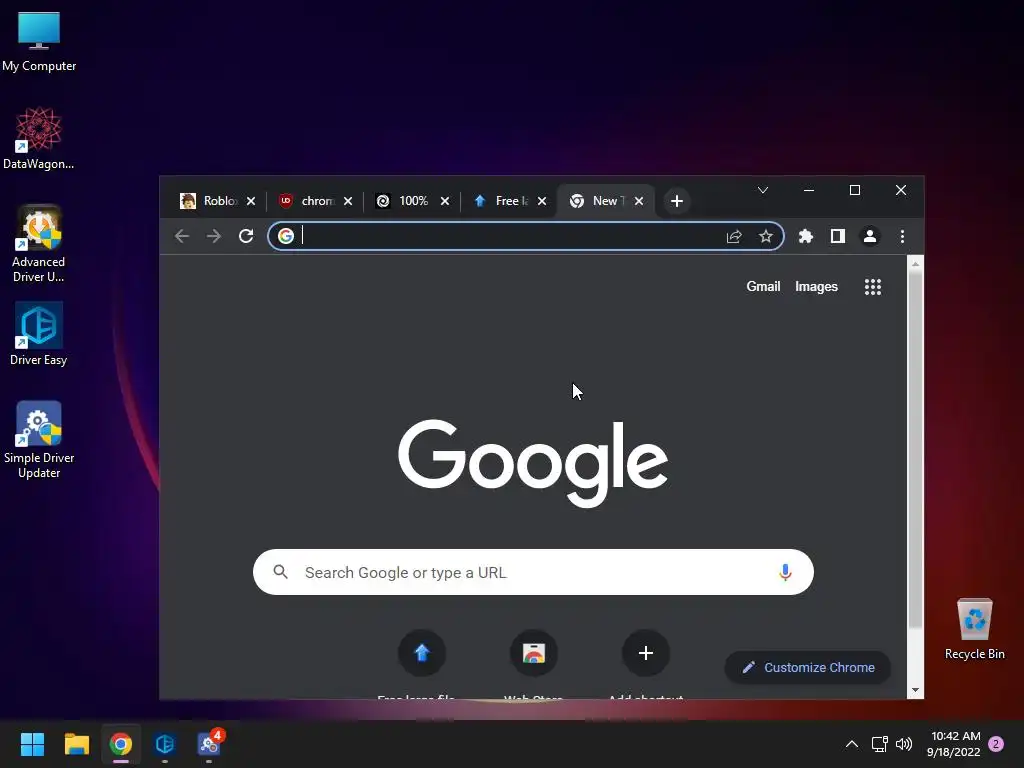Reload the current Chrome page
The height and width of the screenshot is (768, 1024).
click(246, 236)
